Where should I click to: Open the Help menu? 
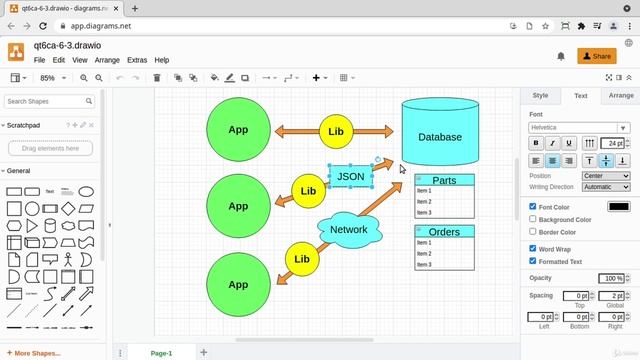(x=162, y=60)
